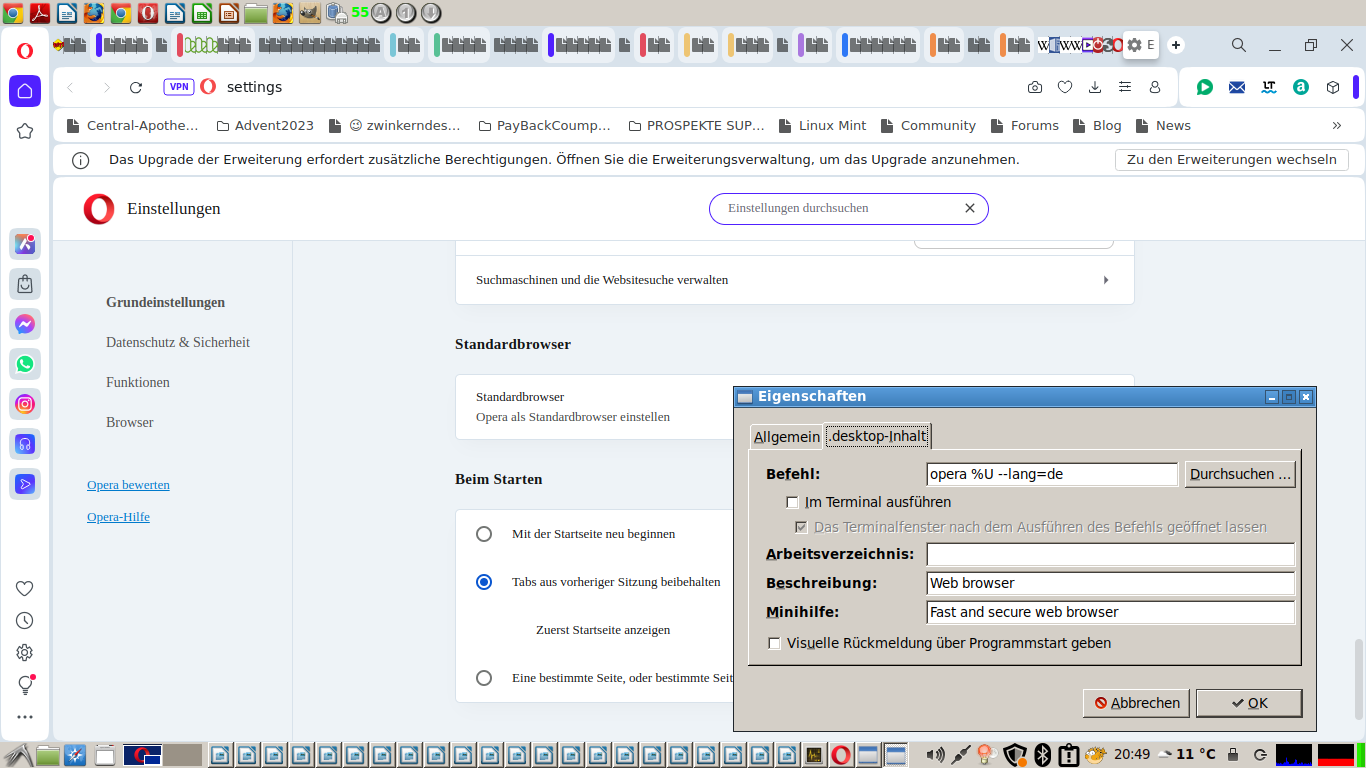This screenshot has height=768, width=1366.
Task: Open the profile account icon
Action: [1155, 87]
